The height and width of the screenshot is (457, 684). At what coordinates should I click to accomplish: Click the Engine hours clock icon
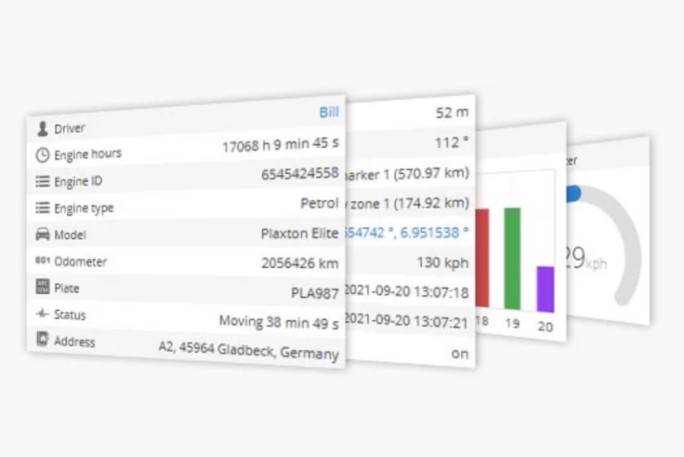pos(42,155)
